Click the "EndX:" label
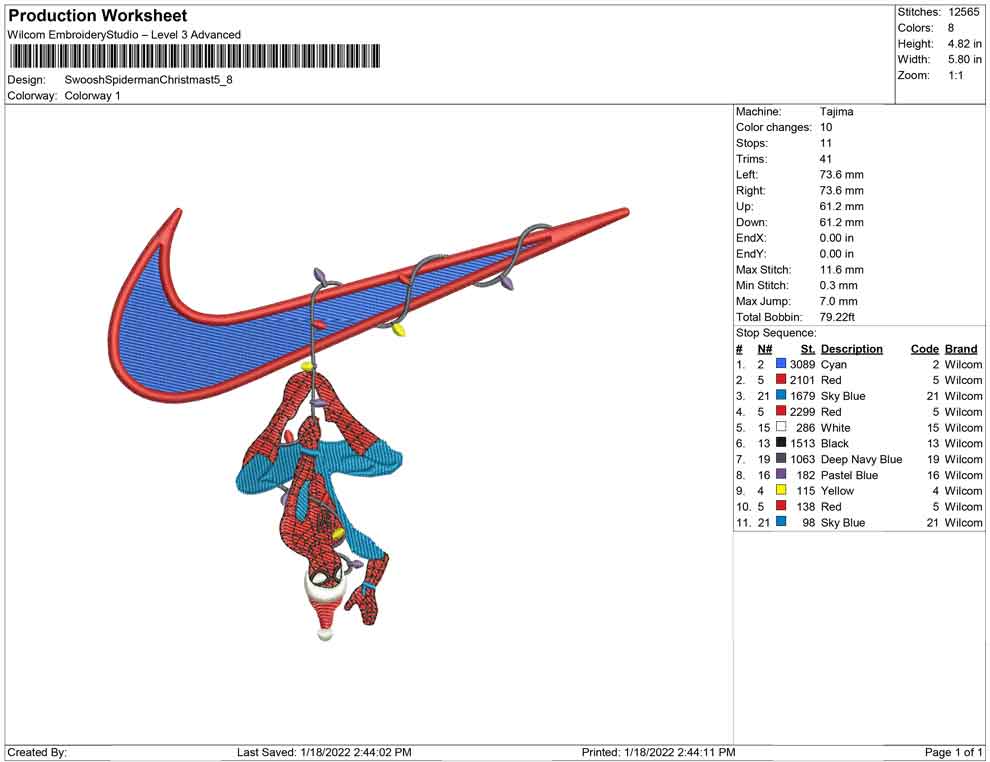Image resolution: width=990 pixels, height=762 pixels. (x=751, y=238)
